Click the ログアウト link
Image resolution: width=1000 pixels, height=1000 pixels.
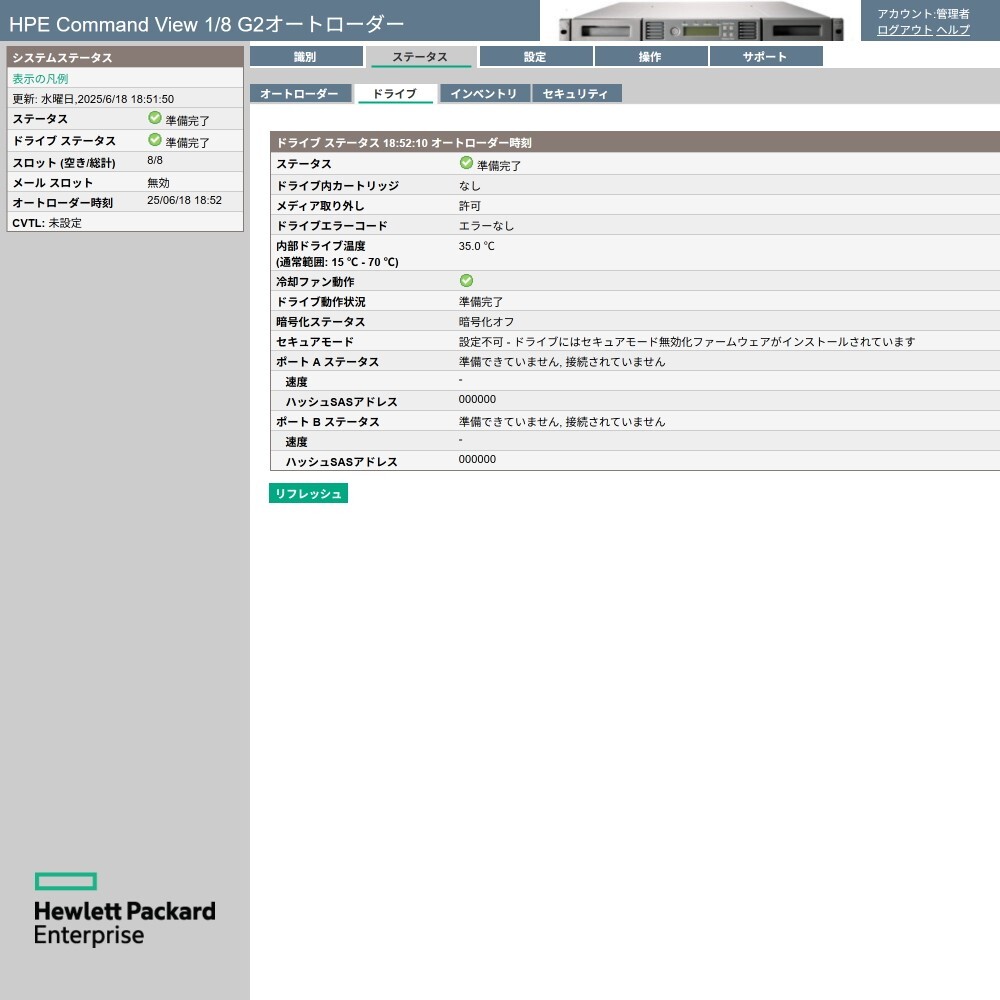pyautogui.click(x=904, y=30)
